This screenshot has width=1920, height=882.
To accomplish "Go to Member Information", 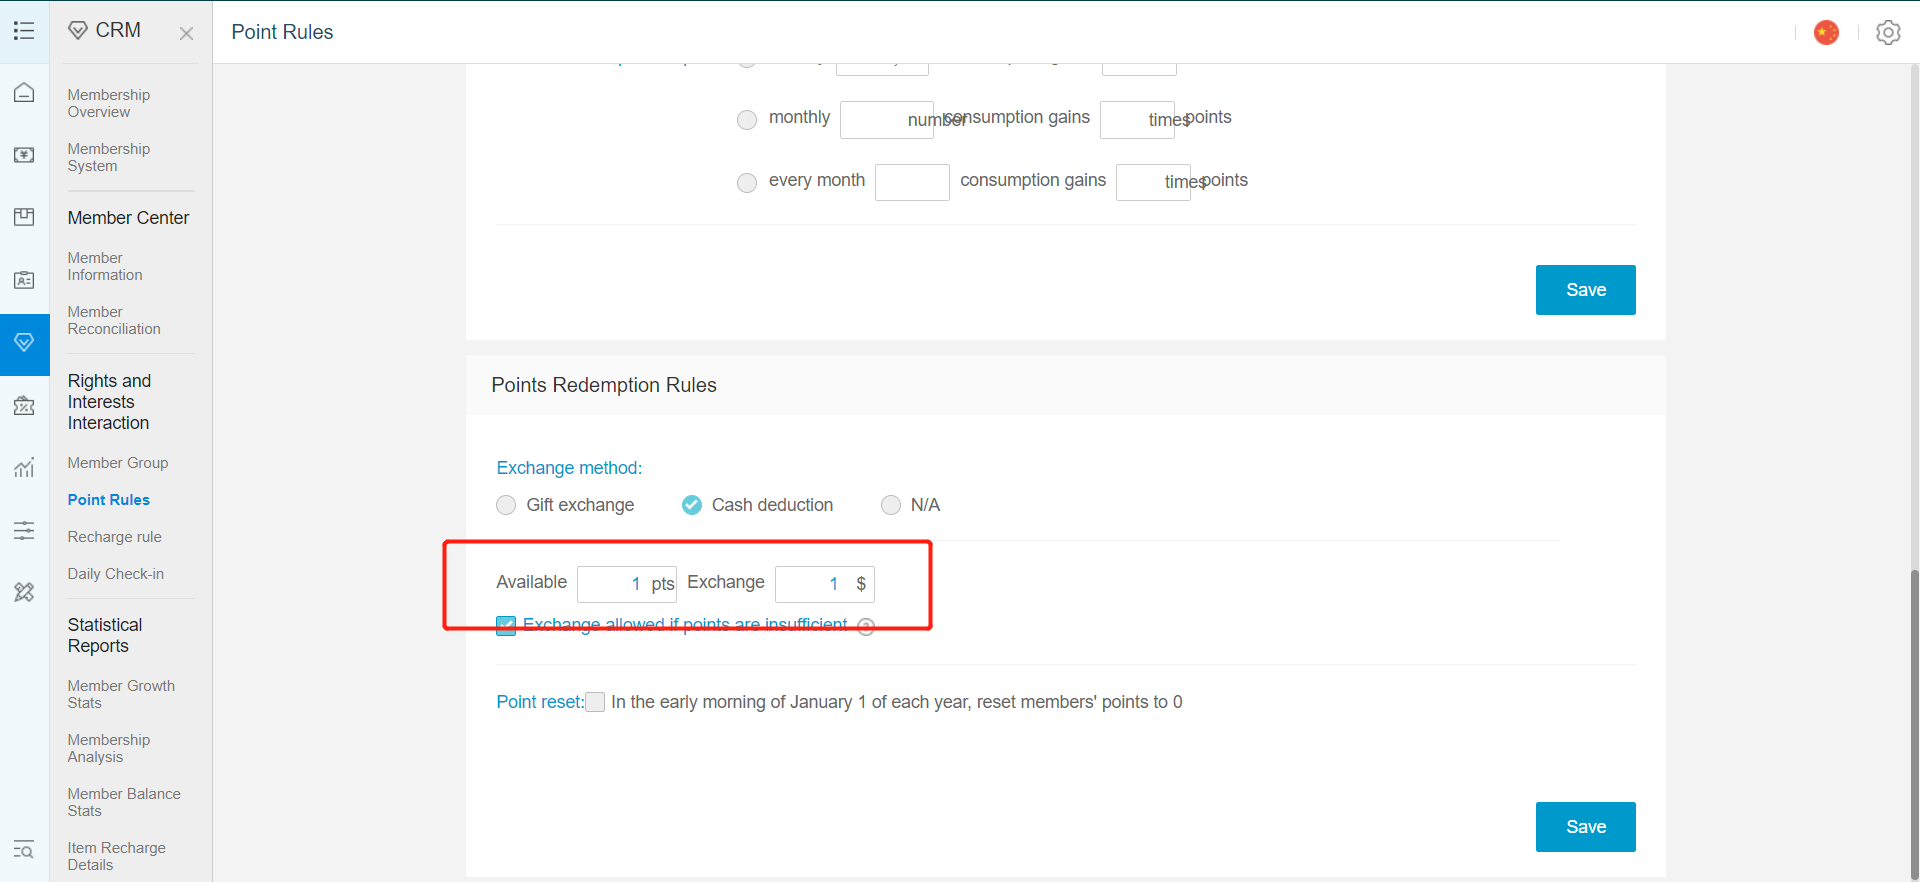I will (105, 266).
